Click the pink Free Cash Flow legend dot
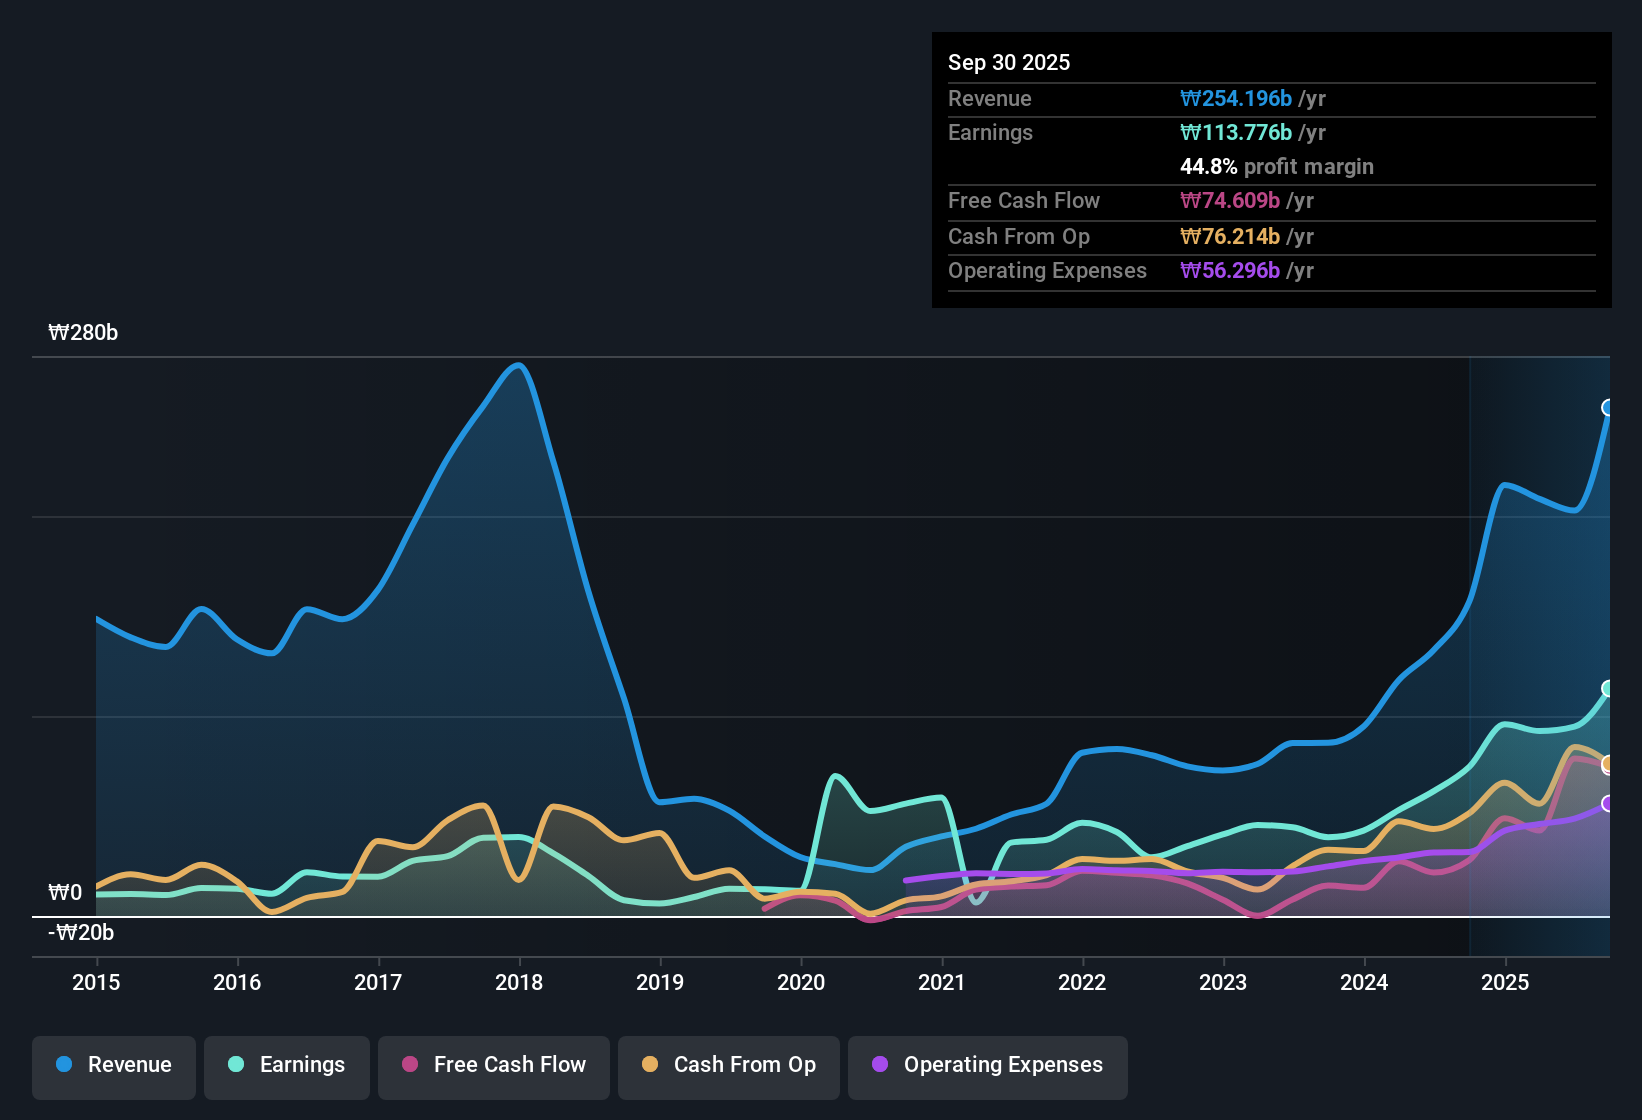1642x1120 pixels. 409,1065
